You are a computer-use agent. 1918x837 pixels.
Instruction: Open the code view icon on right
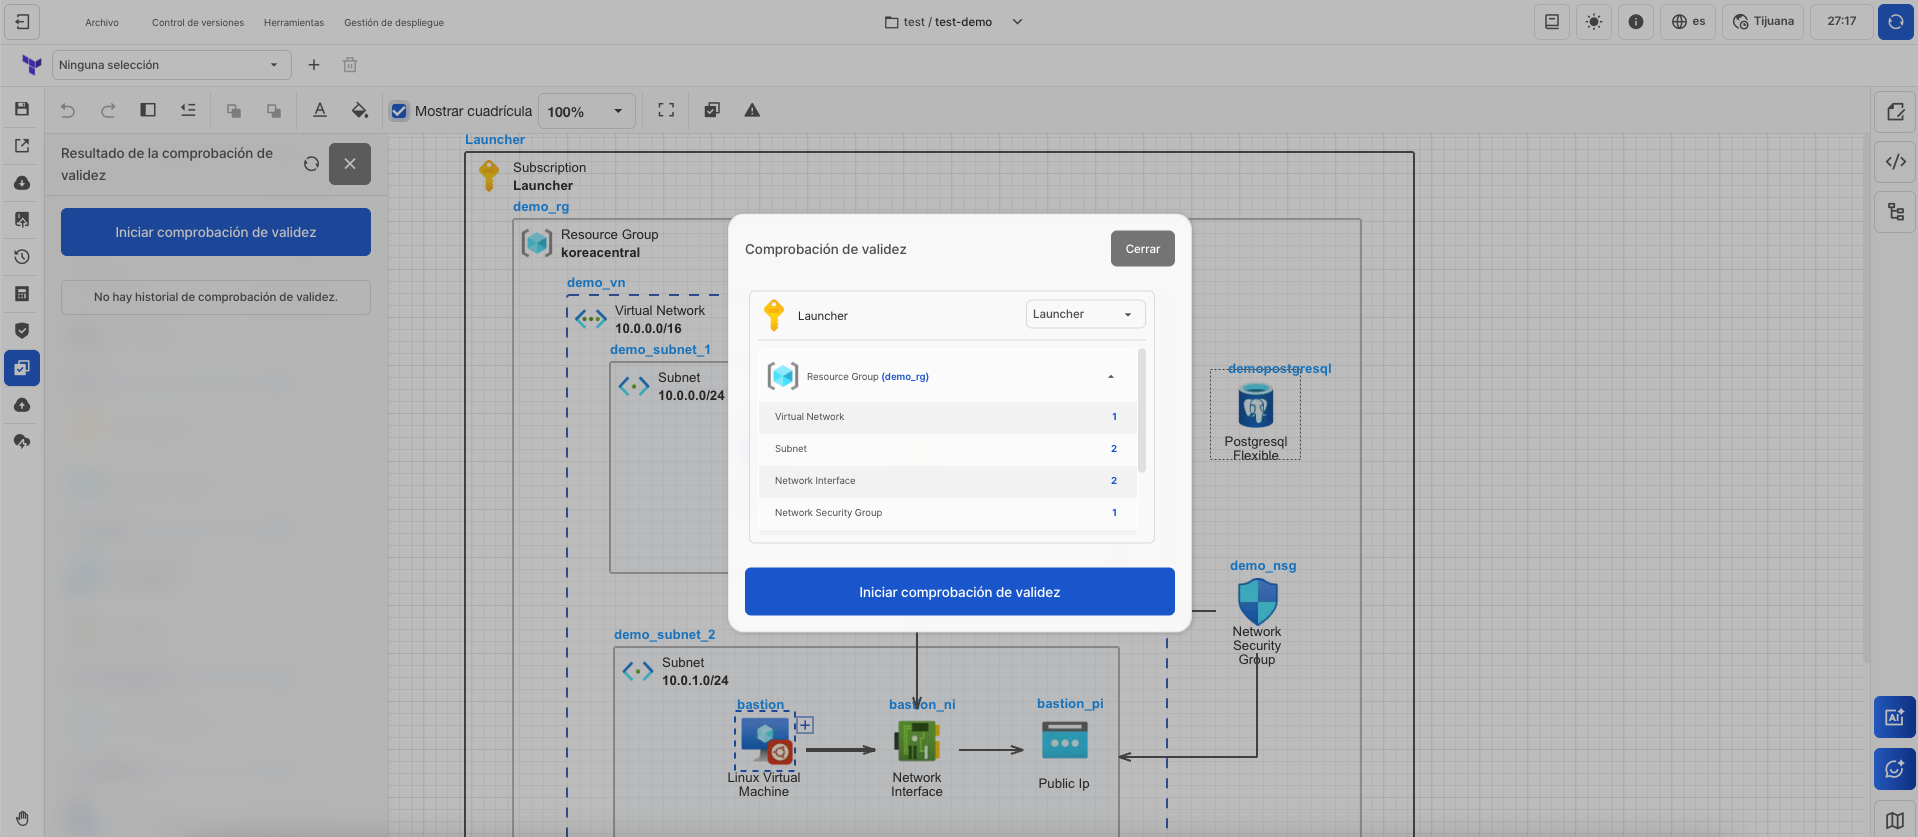coord(1895,162)
